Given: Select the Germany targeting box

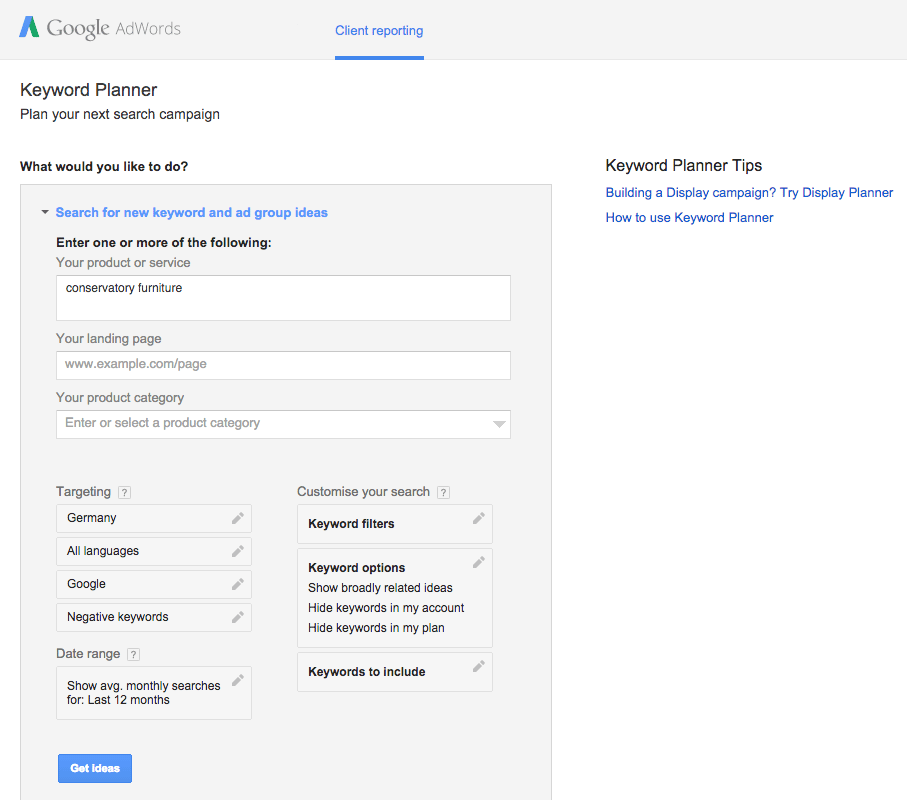Looking at the screenshot, I should click(x=154, y=518).
